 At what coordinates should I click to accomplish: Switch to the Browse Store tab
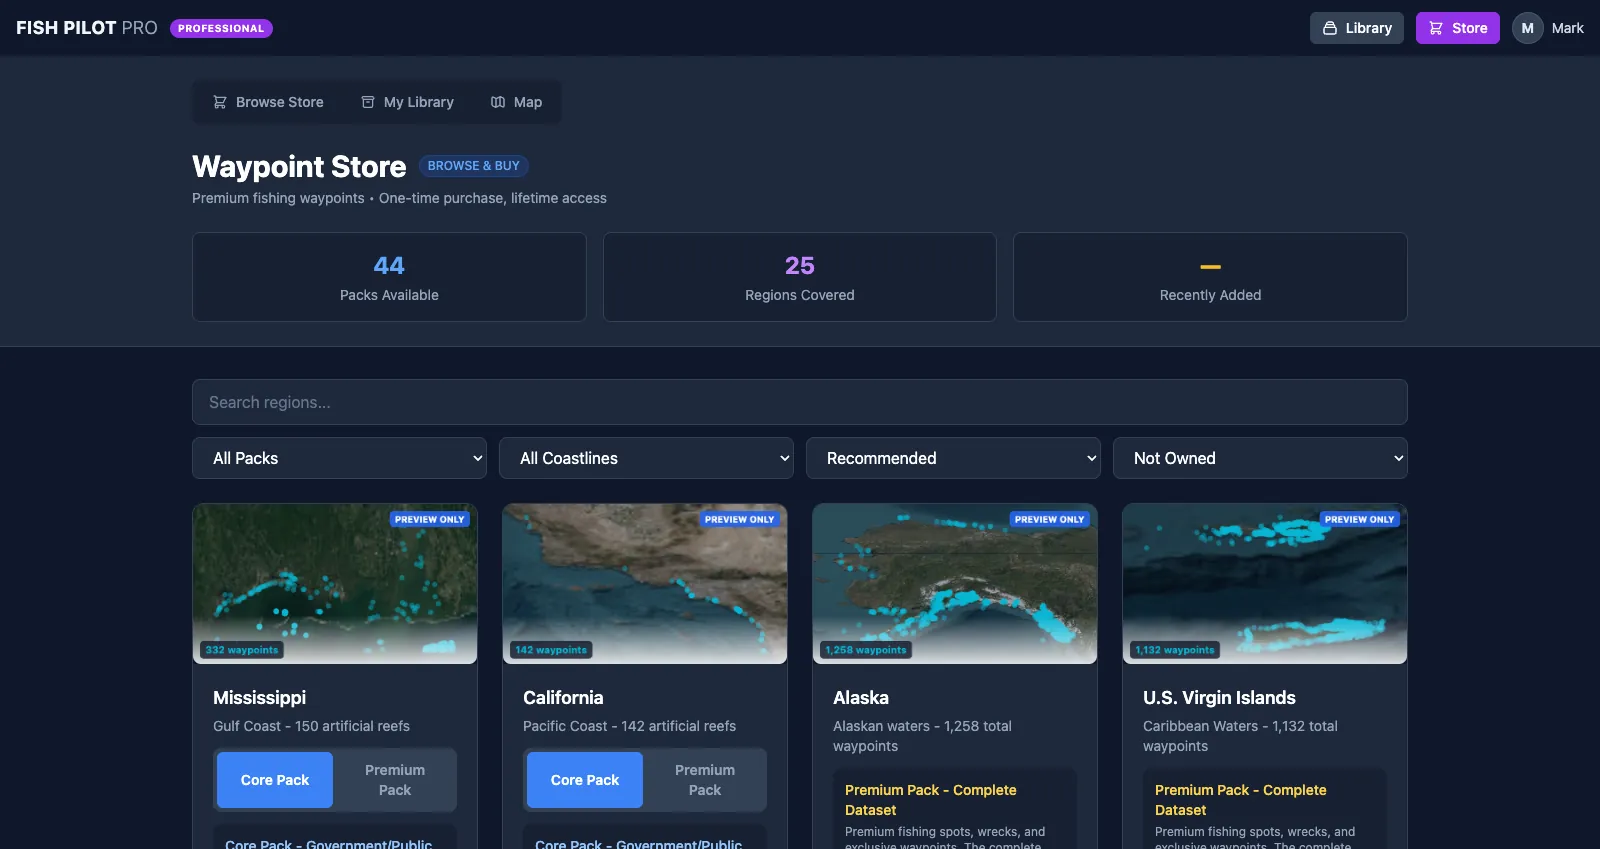268,102
